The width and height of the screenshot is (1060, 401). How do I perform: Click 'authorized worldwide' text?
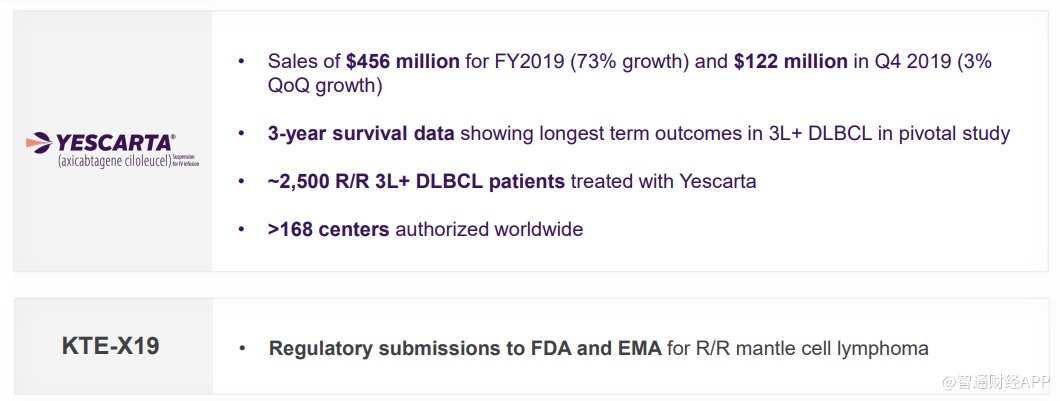(489, 229)
